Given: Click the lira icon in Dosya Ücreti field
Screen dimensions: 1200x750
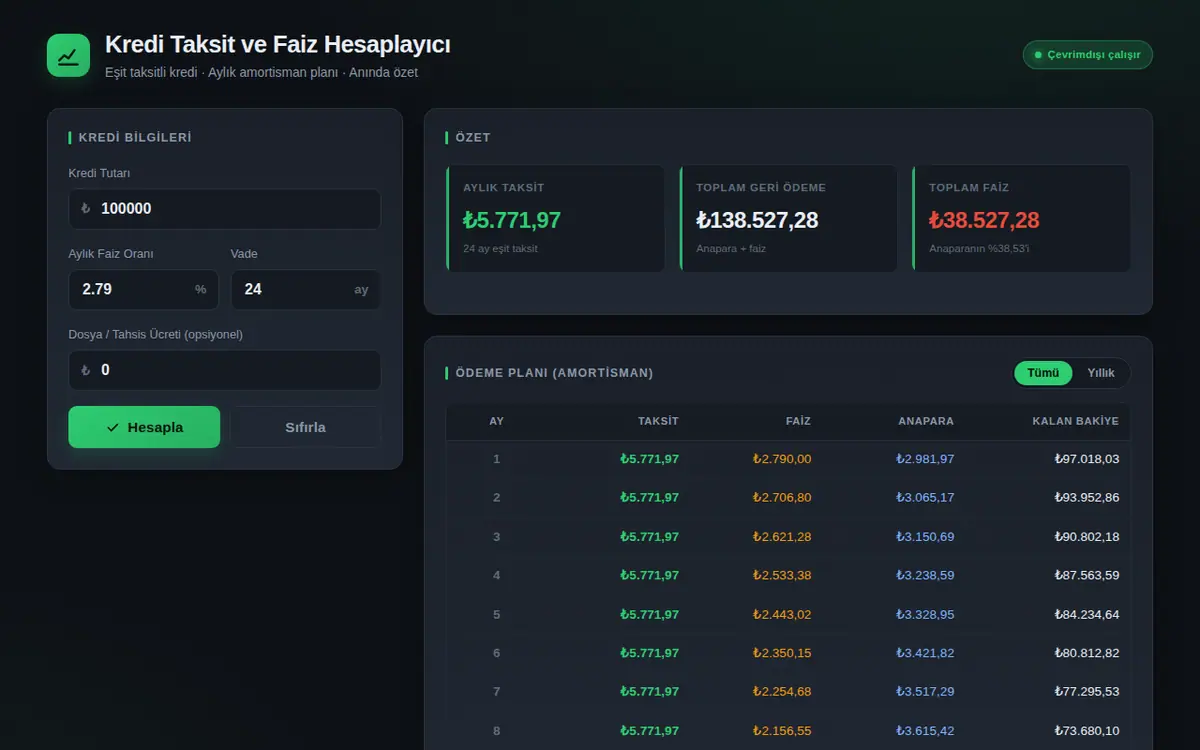Looking at the screenshot, I should coord(85,370).
